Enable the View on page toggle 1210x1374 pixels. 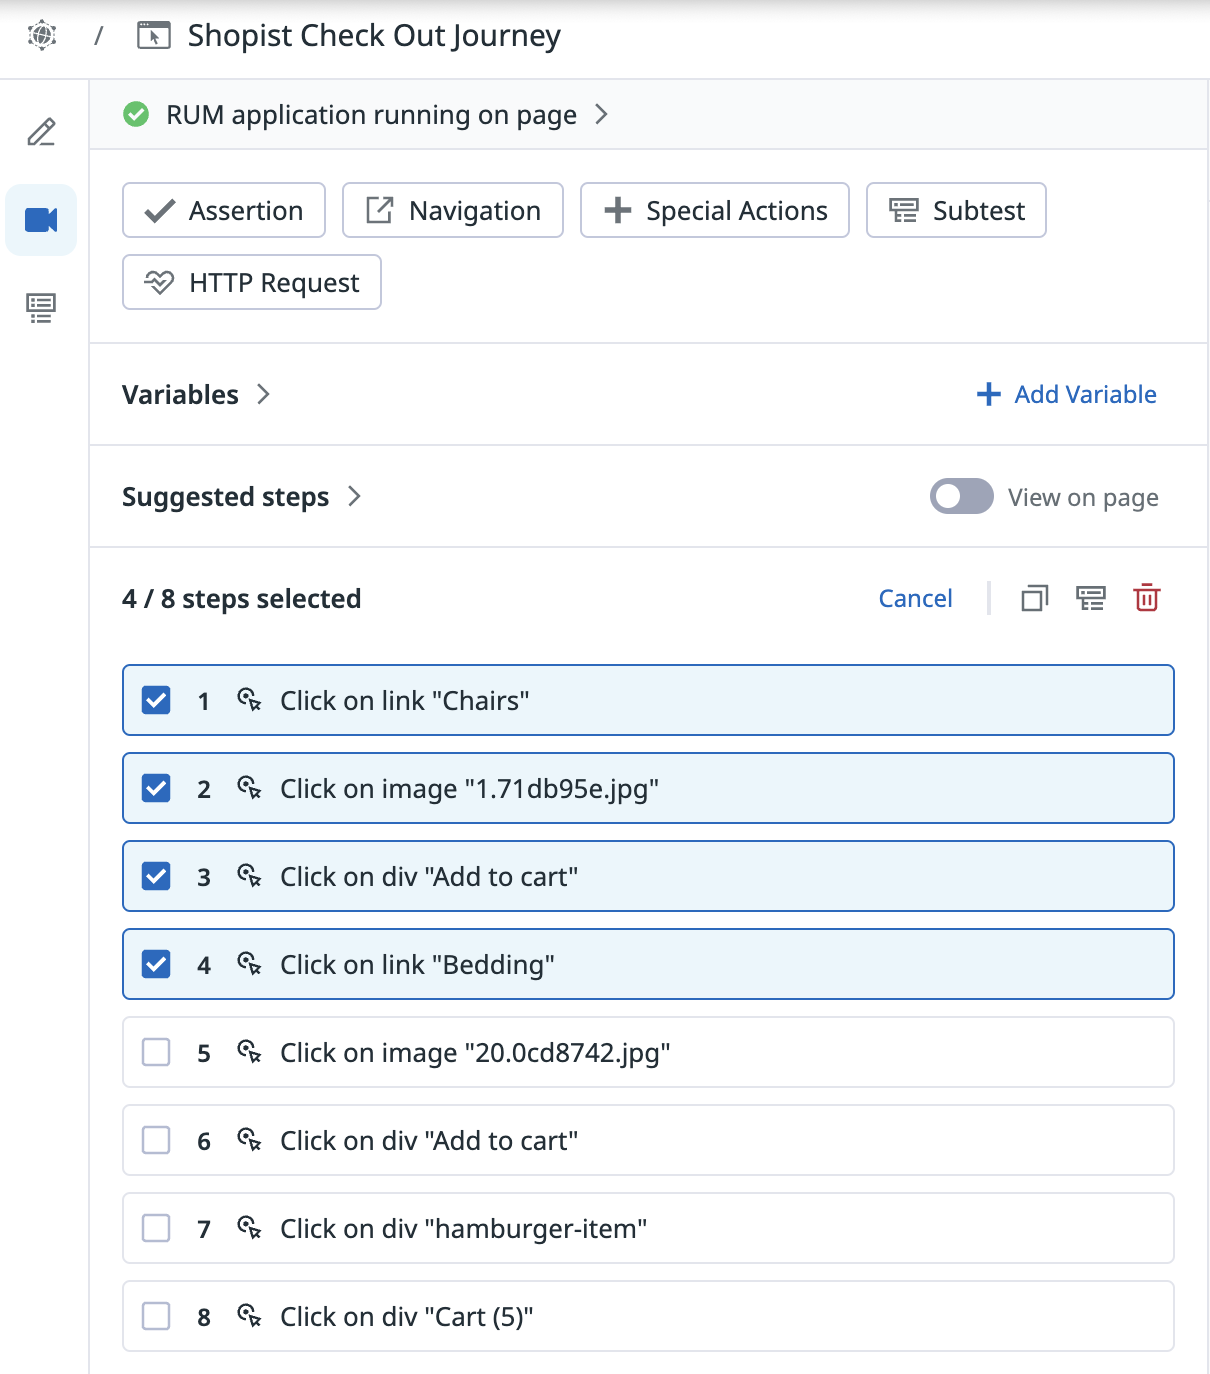(962, 496)
